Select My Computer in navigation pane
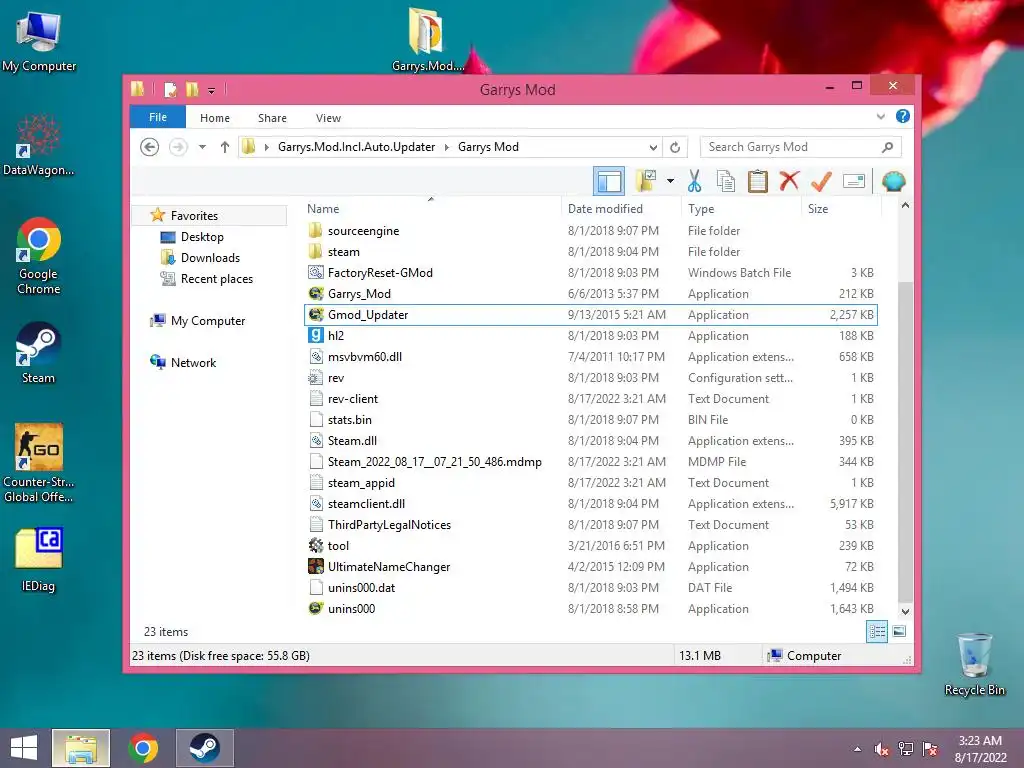 point(208,321)
